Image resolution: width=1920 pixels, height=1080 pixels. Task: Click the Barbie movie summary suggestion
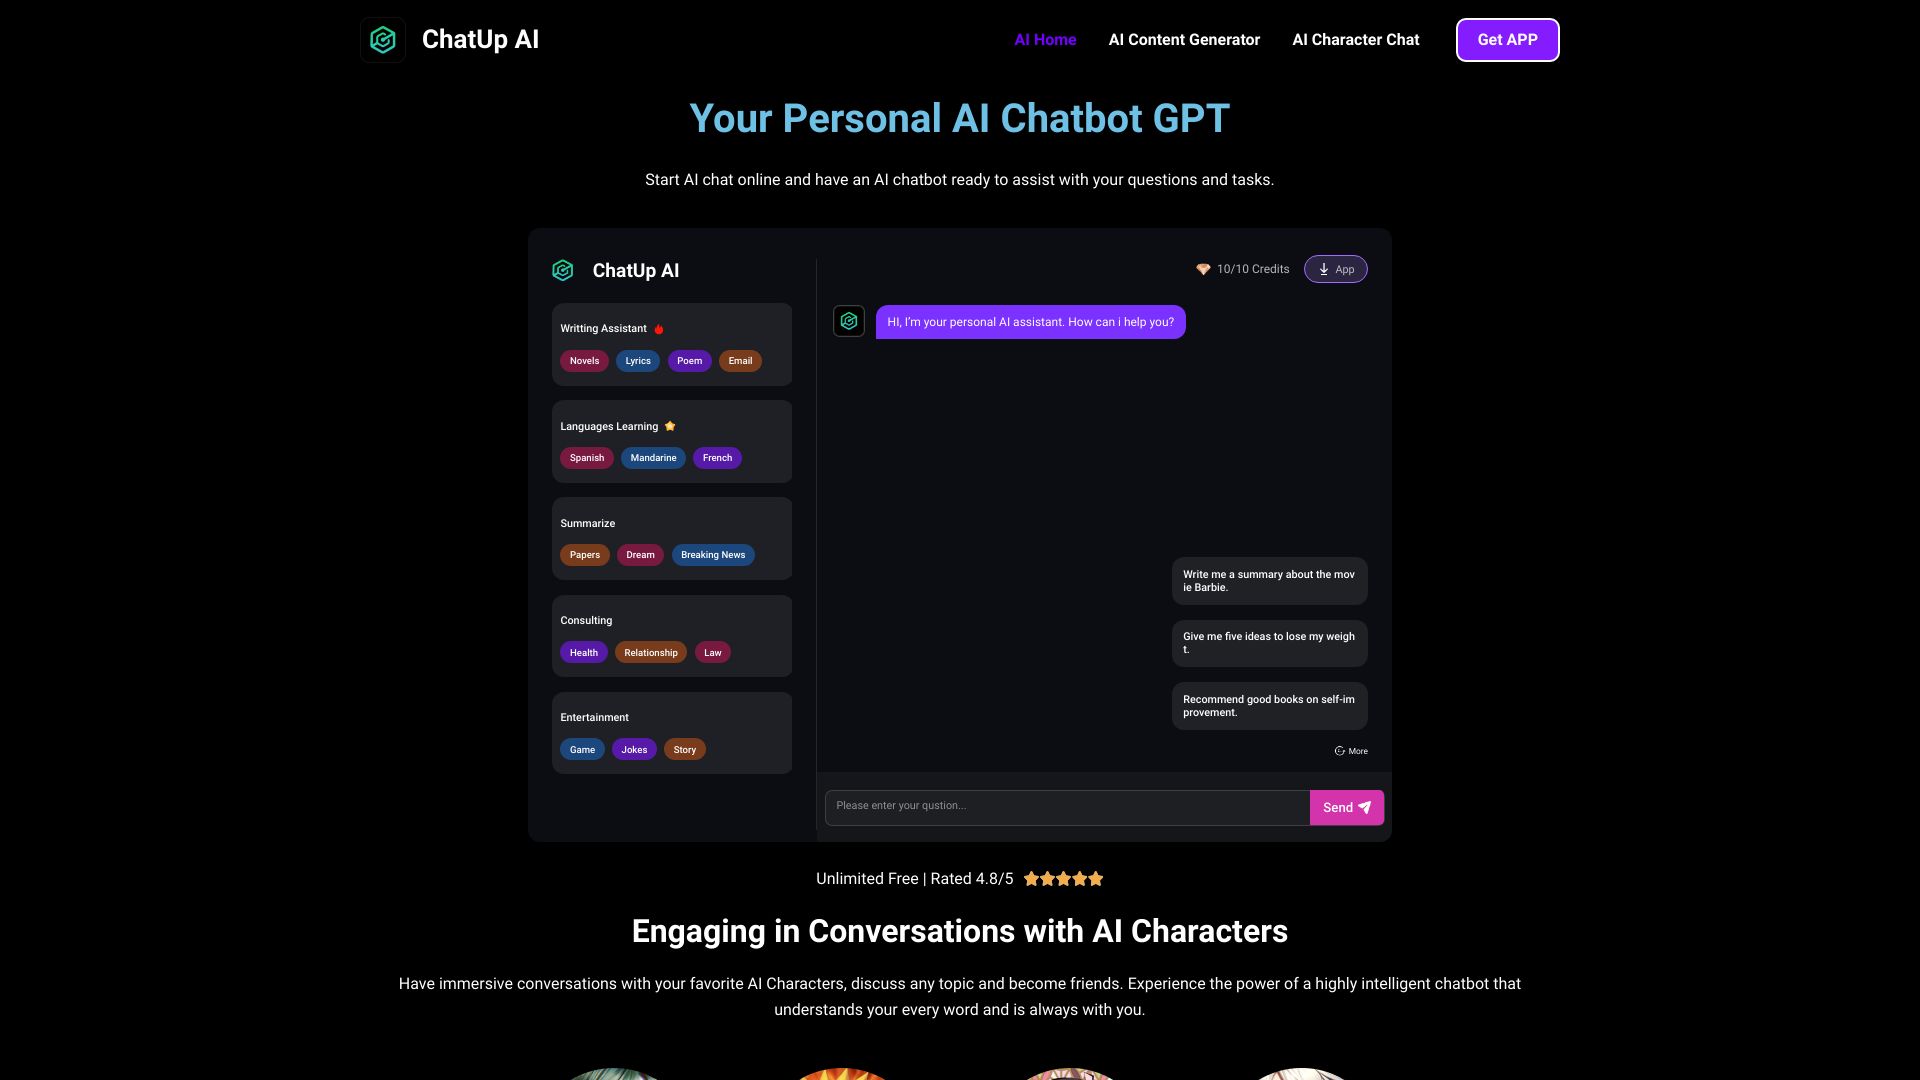click(x=1269, y=580)
